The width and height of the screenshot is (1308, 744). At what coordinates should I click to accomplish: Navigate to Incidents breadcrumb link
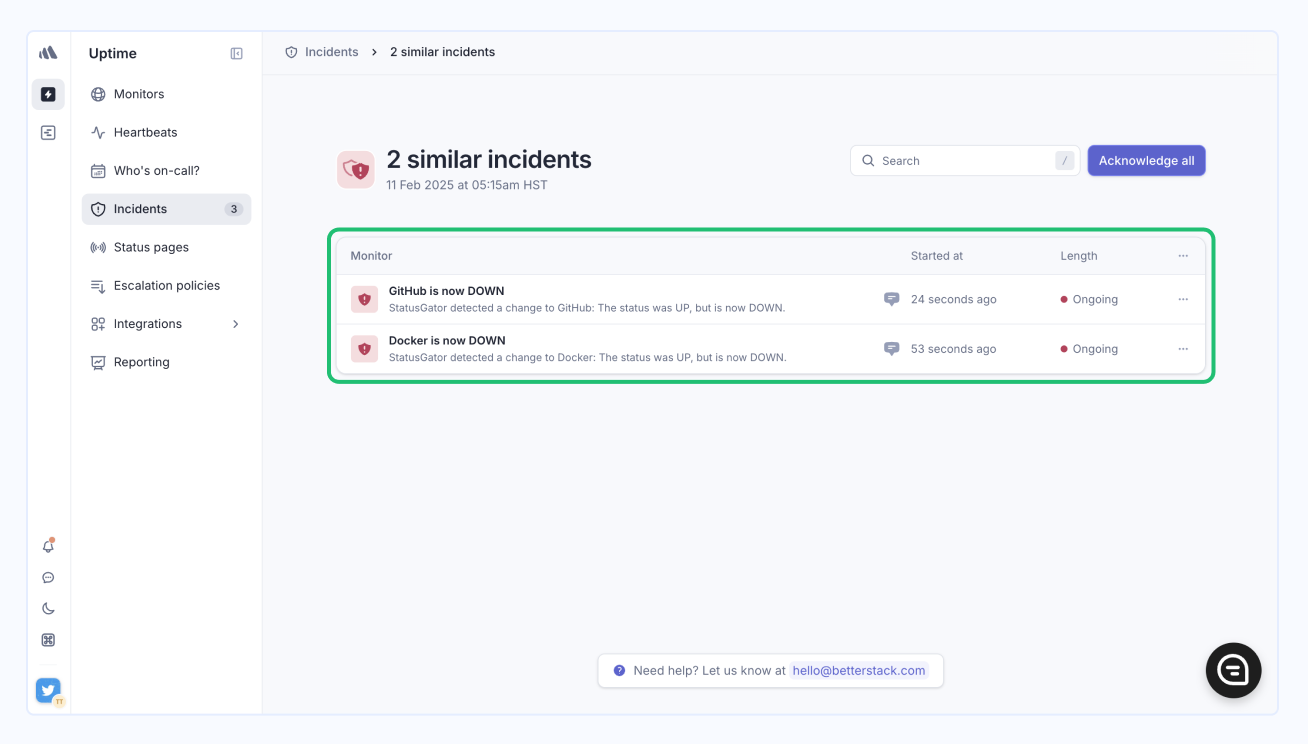(x=331, y=52)
